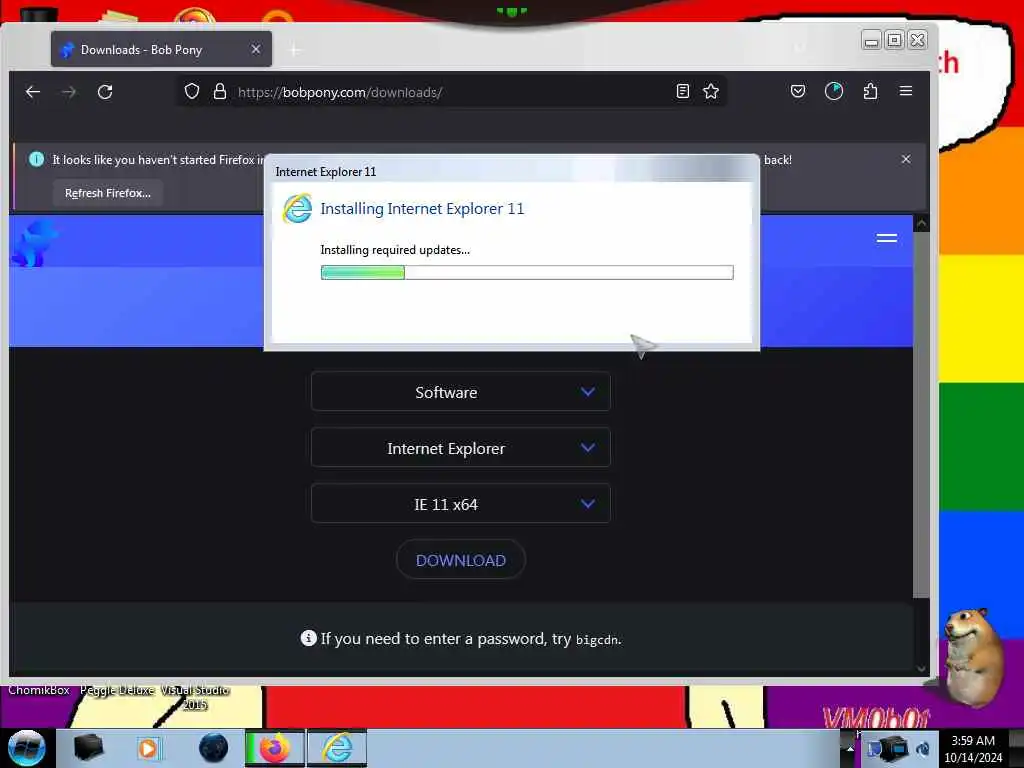The width and height of the screenshot is (1024, 768).
Task: Click the 'Installing Internet Explorer 11' heading
Action: 422,208
